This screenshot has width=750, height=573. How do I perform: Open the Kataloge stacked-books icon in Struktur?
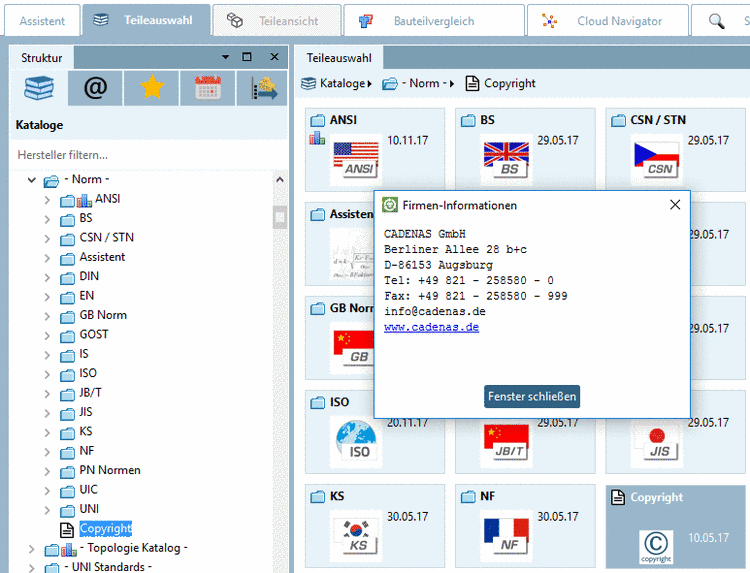(39, 88)
